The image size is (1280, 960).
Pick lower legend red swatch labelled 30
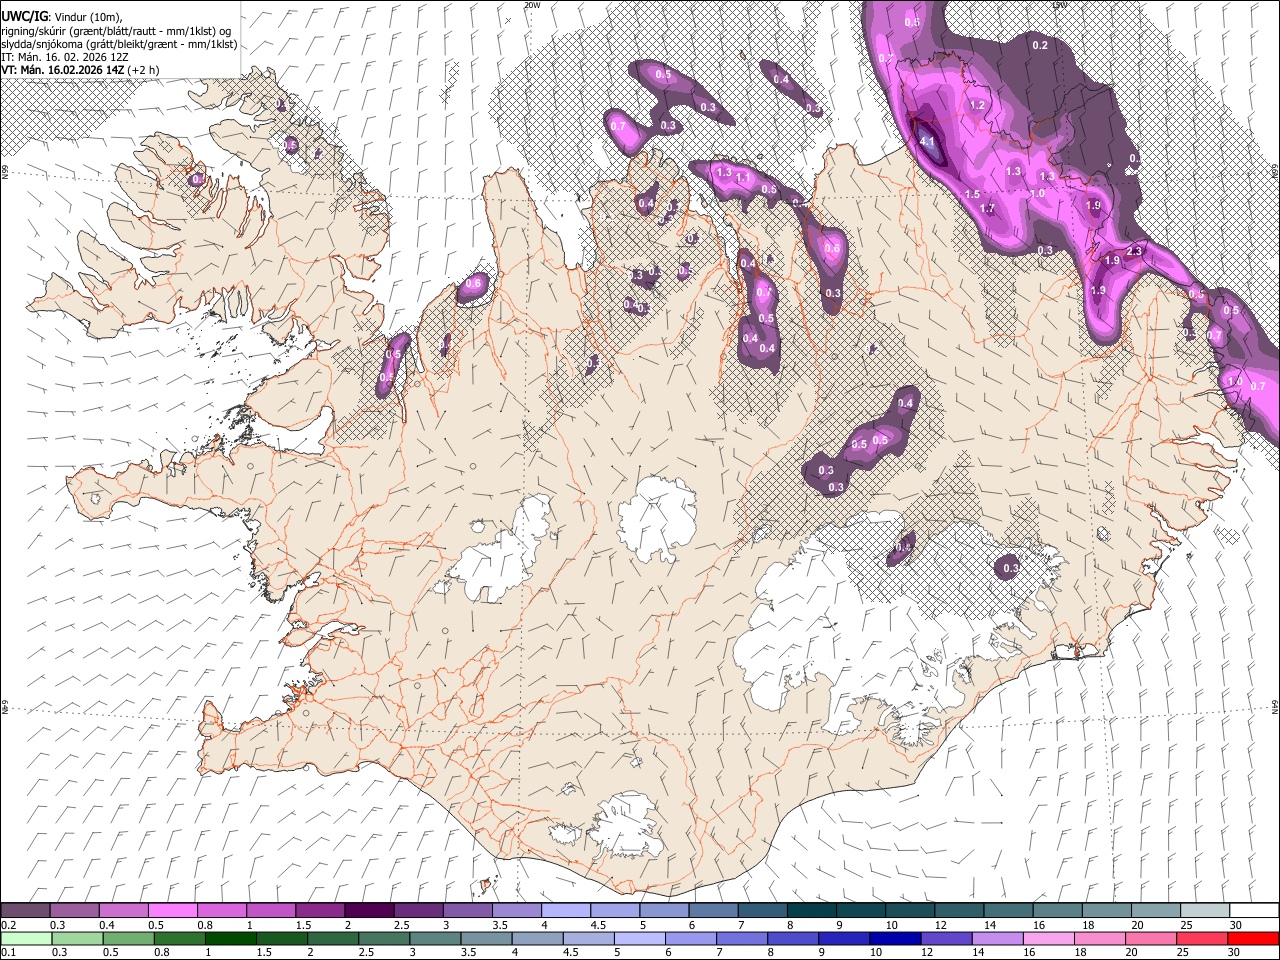coord(1252,938)
